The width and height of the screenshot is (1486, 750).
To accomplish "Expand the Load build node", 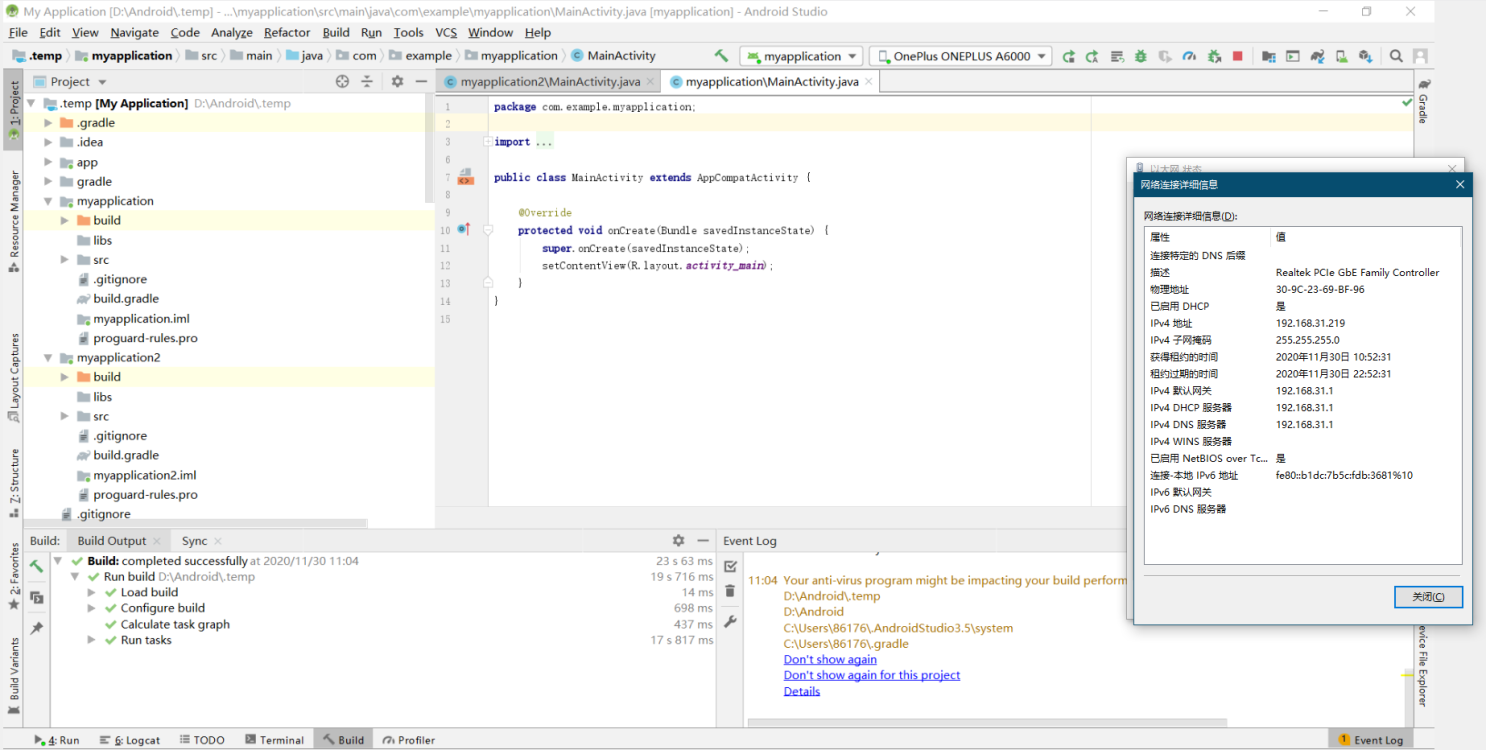I will coord(92,592).
